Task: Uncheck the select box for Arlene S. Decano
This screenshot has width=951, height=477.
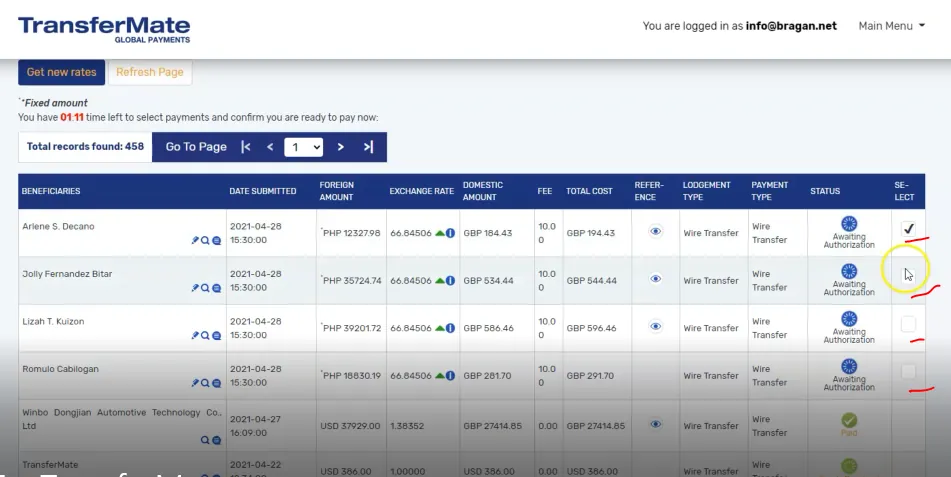Action: (908, 229)
